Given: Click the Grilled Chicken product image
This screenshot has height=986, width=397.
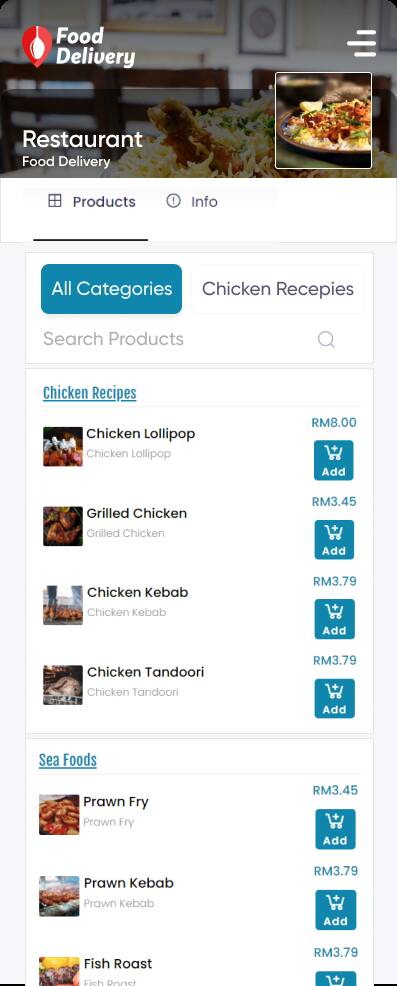Looking at the screenshot, I should pyautogui.click(x=63, y=526).
